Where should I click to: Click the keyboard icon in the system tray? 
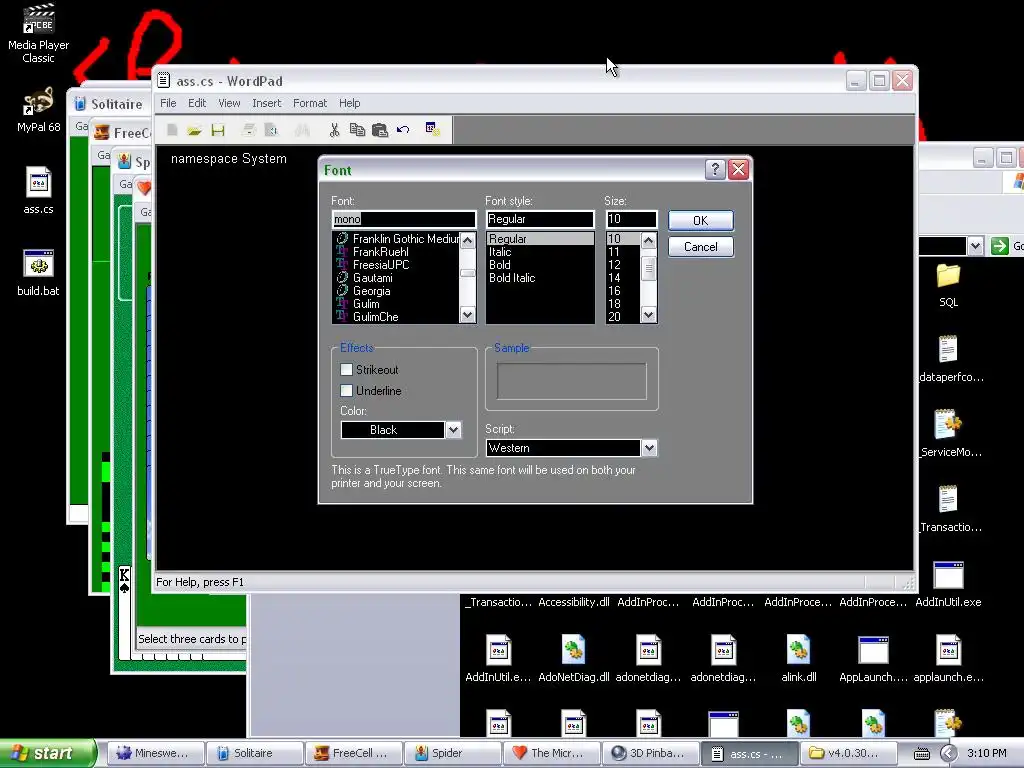point(921,754)
